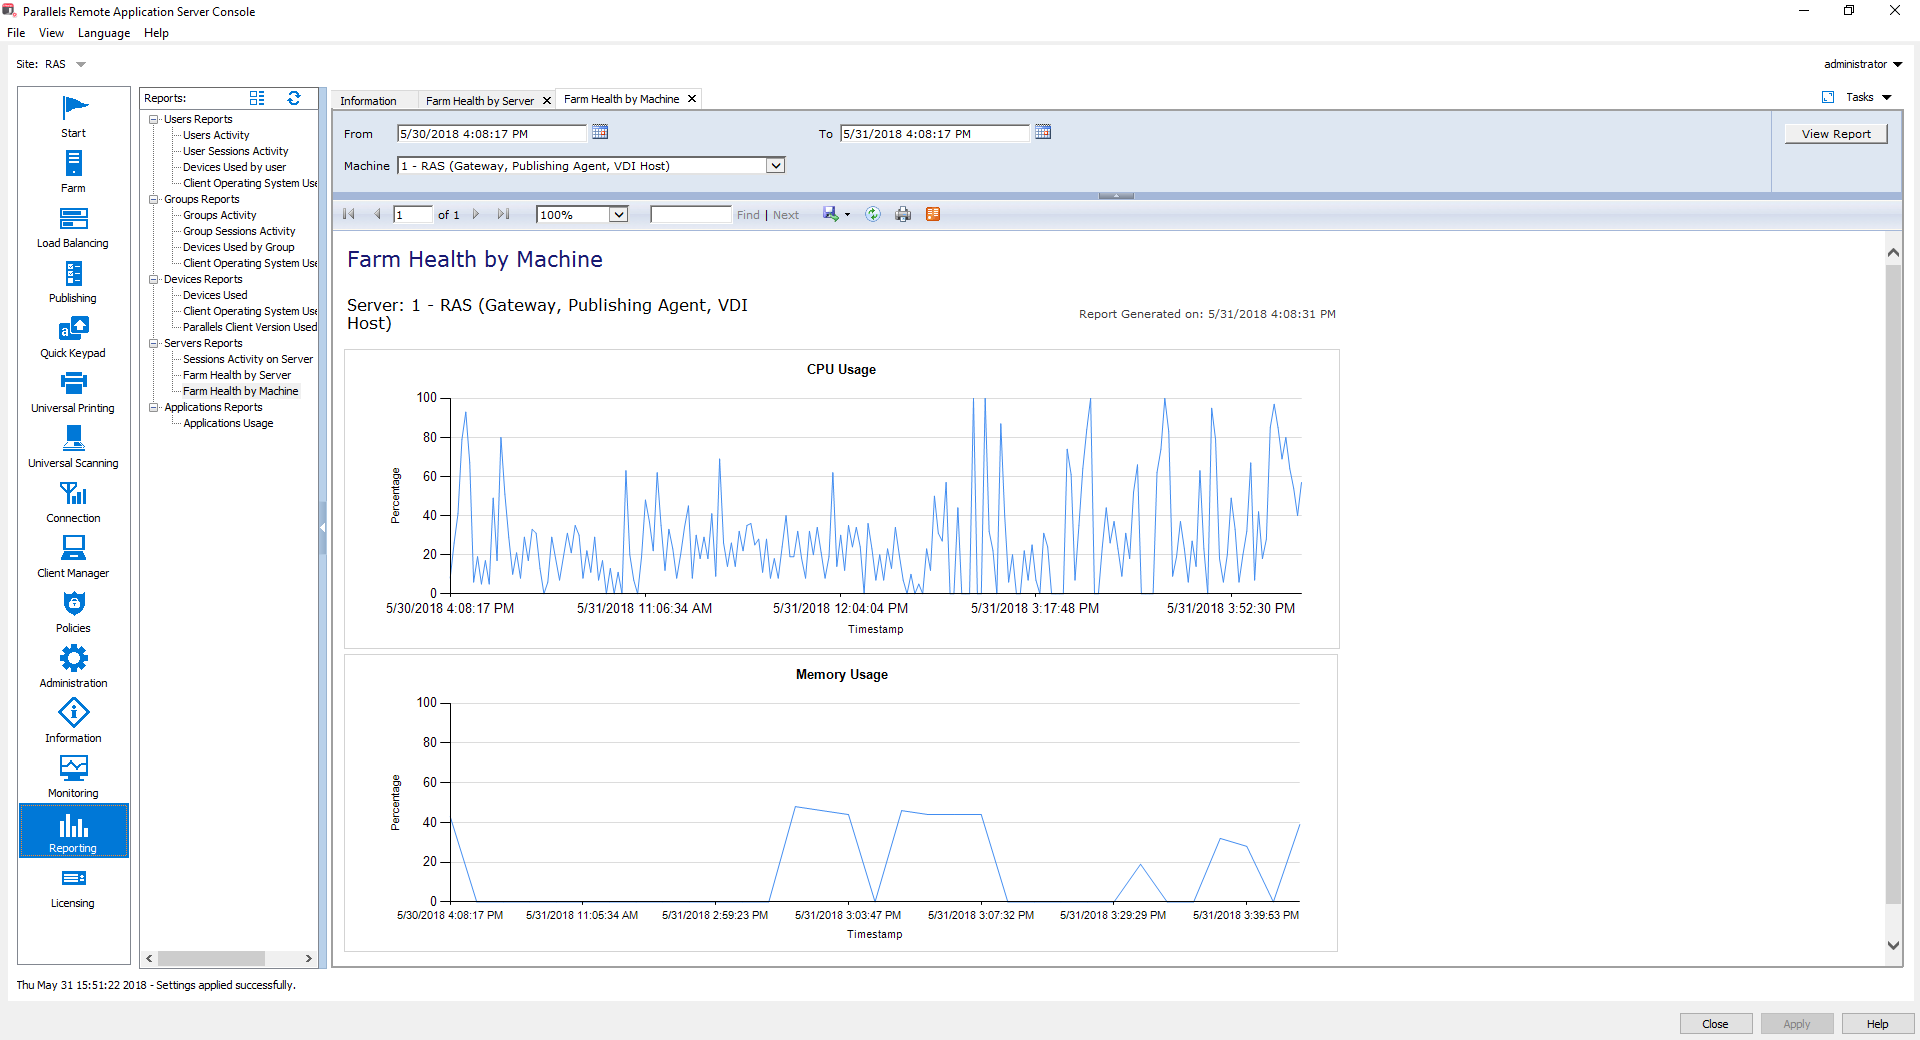Click the reports tree horizontal scrollbar right arrow
This screenshot has width=1920, height=1040.
(x=308, y=958)
